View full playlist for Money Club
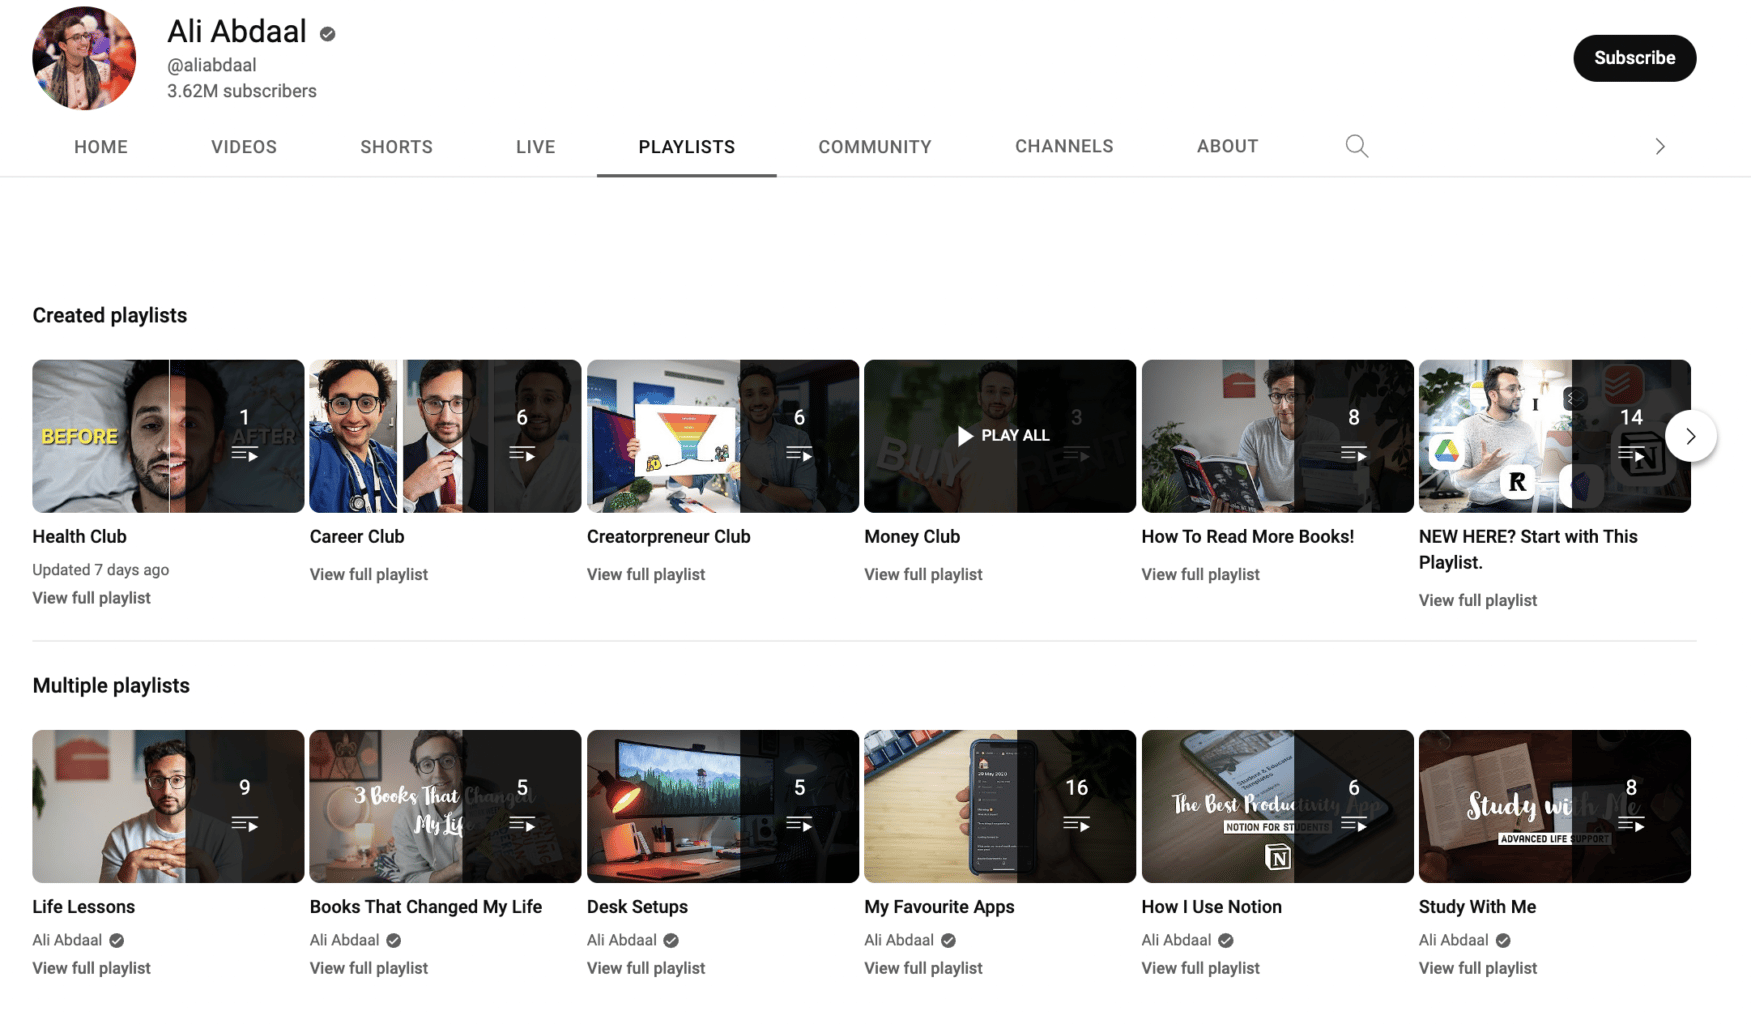The image size is (1751, 1024). coord(923,574)
